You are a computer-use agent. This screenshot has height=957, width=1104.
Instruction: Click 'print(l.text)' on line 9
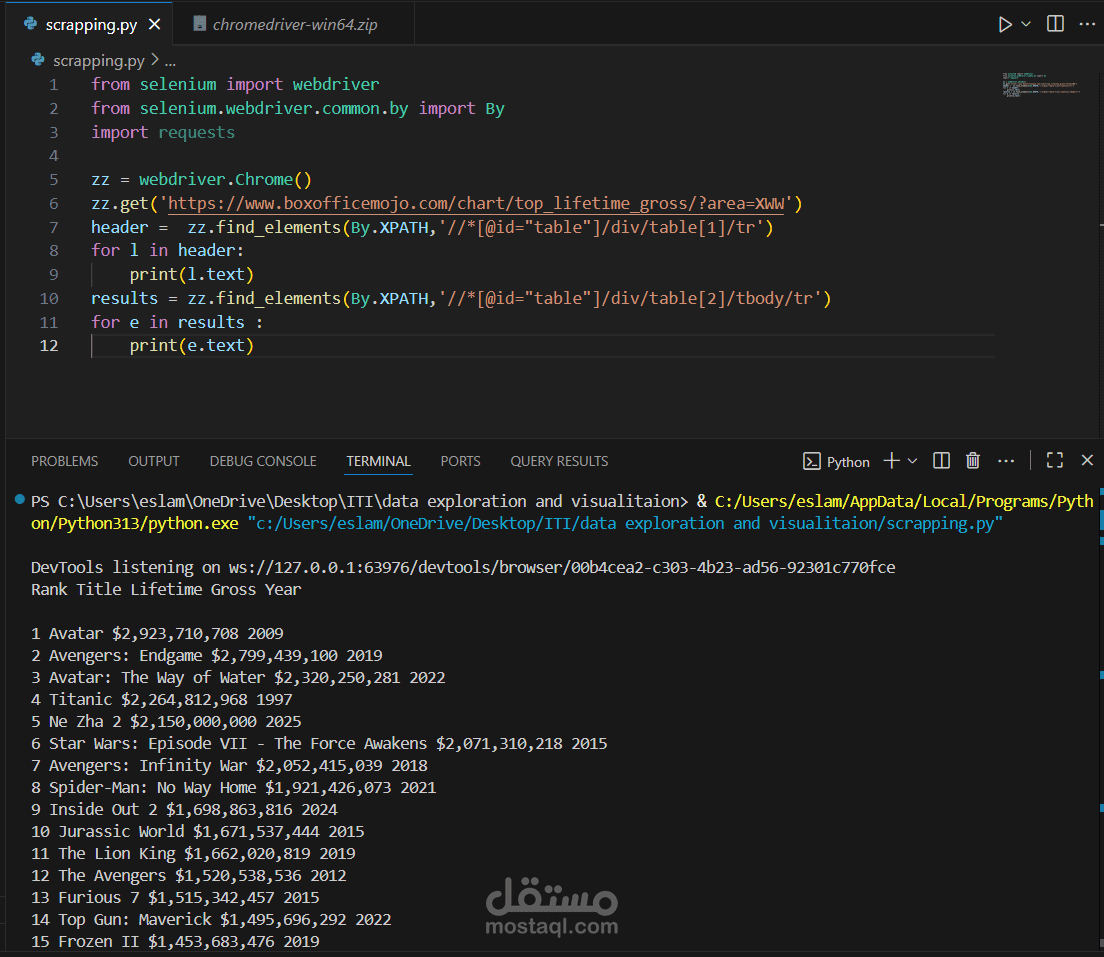click(192, 275)
